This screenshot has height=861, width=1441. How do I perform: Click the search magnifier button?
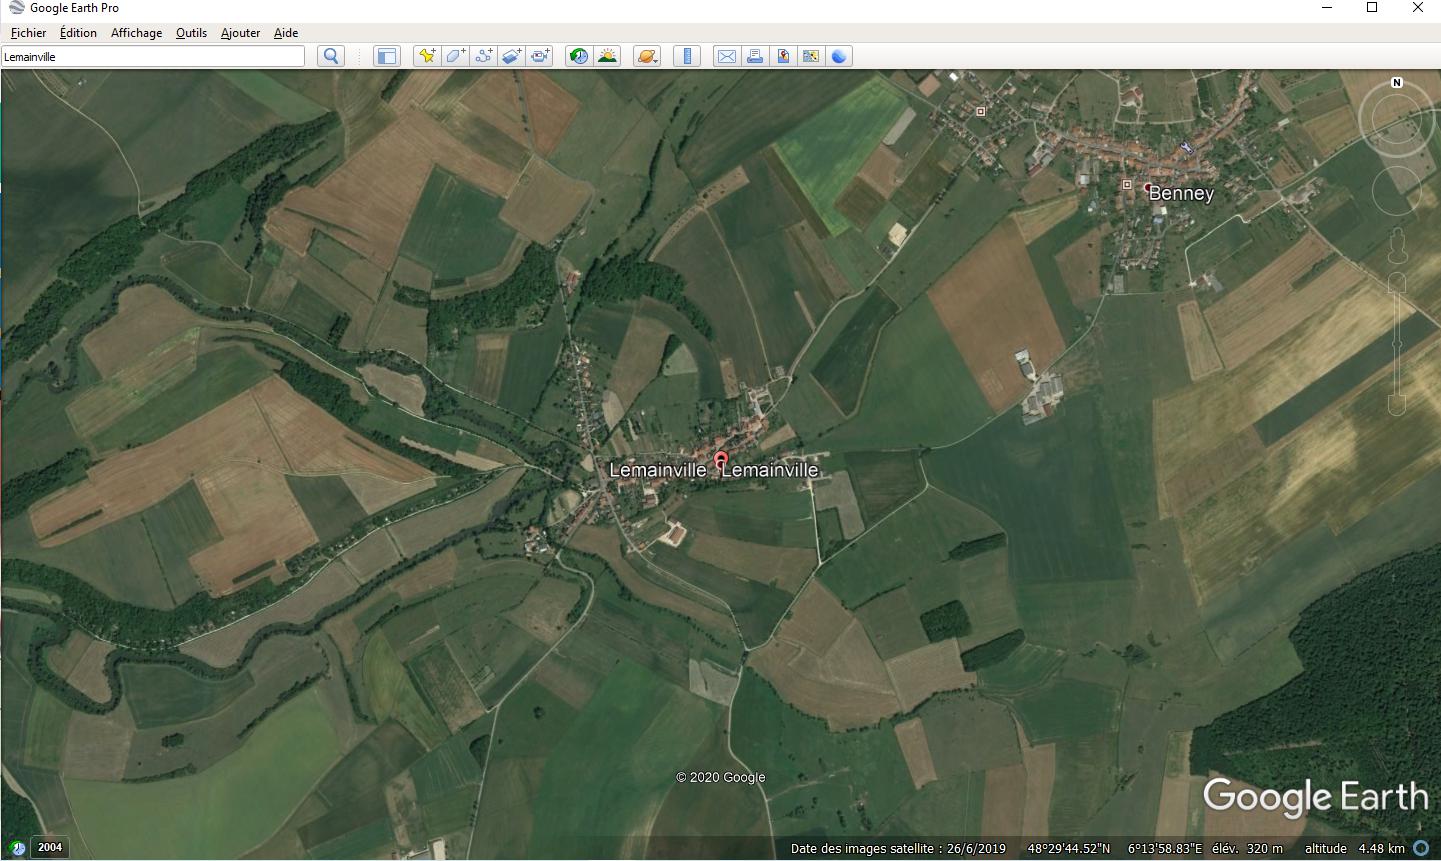[331, 56]
